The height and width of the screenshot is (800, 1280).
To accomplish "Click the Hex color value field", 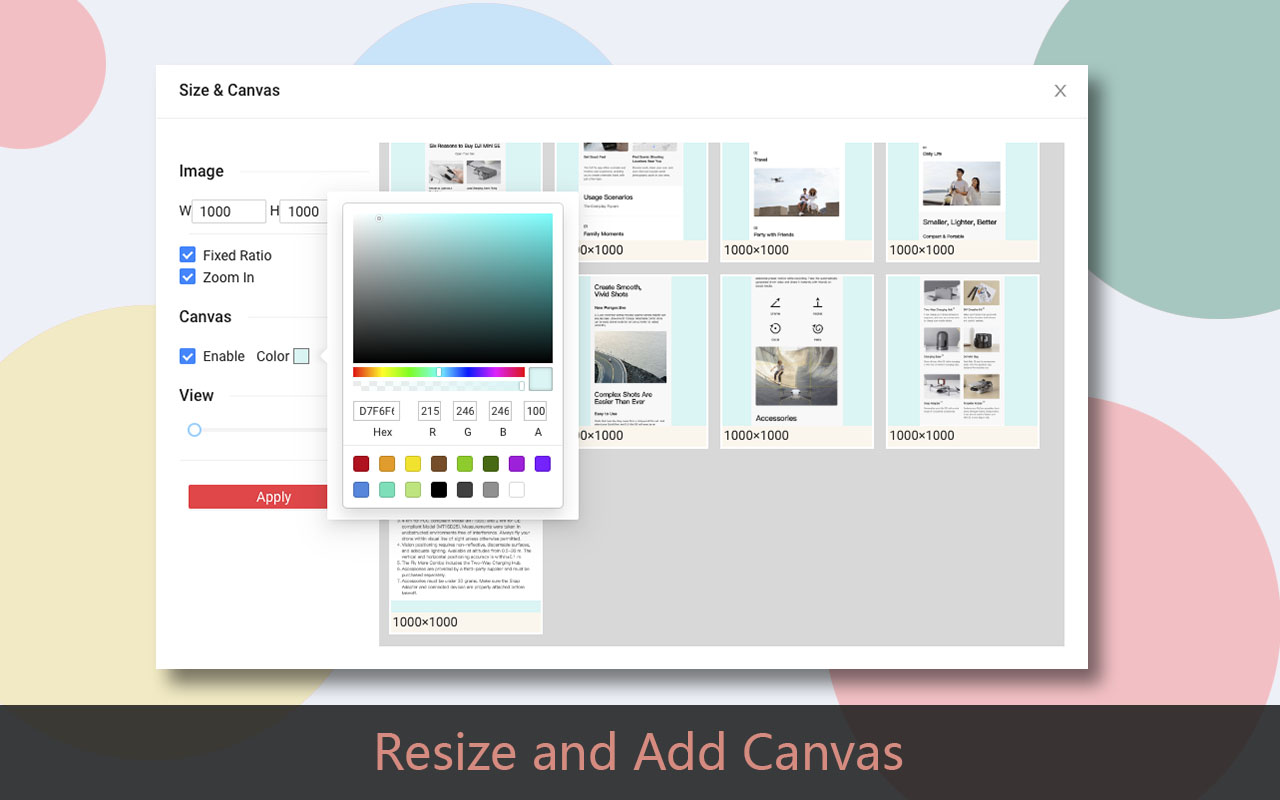I will (x=376, y=411).
